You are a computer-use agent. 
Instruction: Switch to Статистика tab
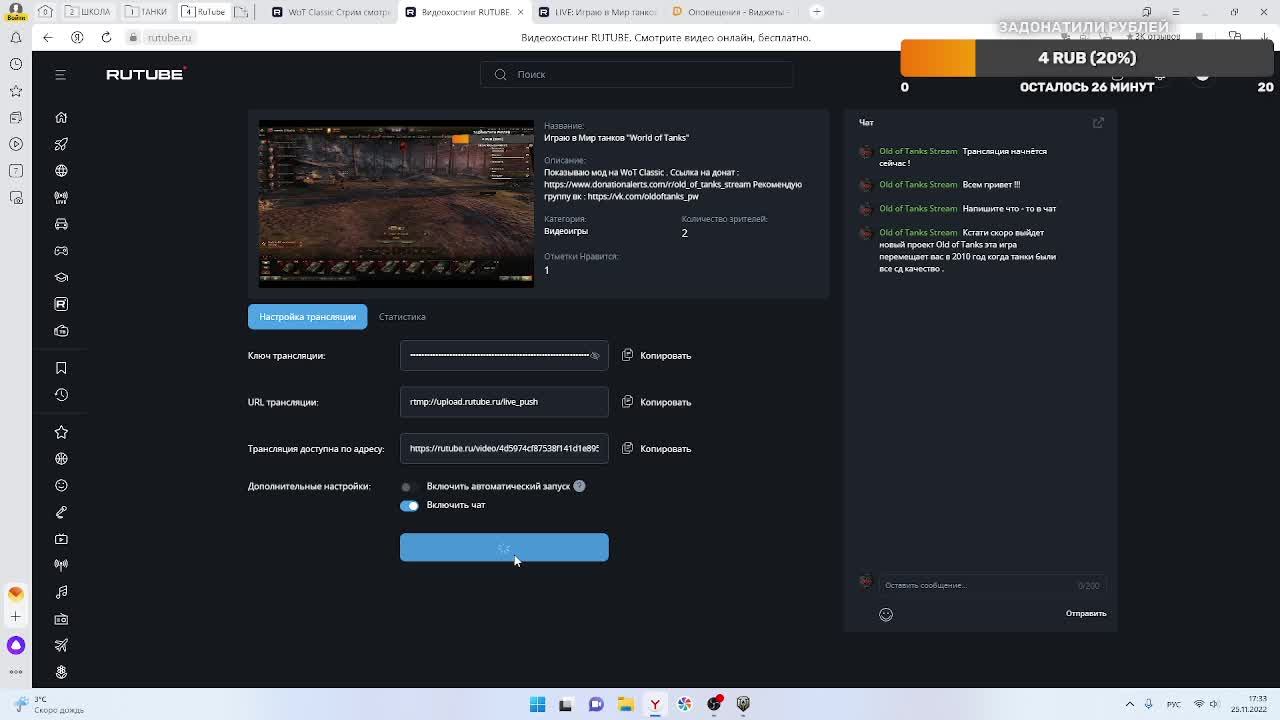[x=402, y=316]
